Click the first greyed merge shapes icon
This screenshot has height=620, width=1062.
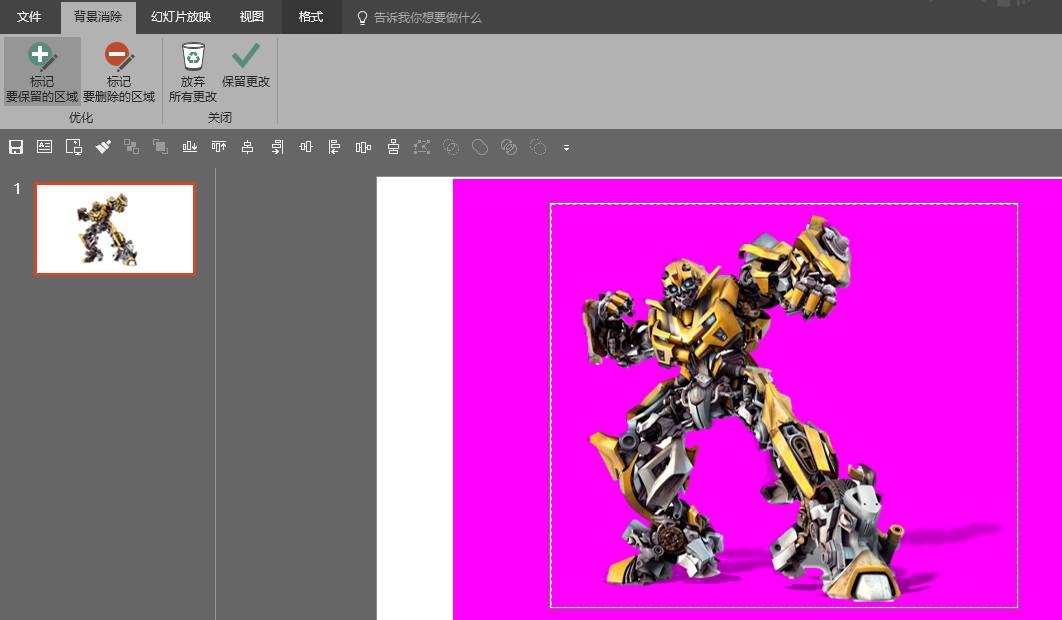[451, 147]
